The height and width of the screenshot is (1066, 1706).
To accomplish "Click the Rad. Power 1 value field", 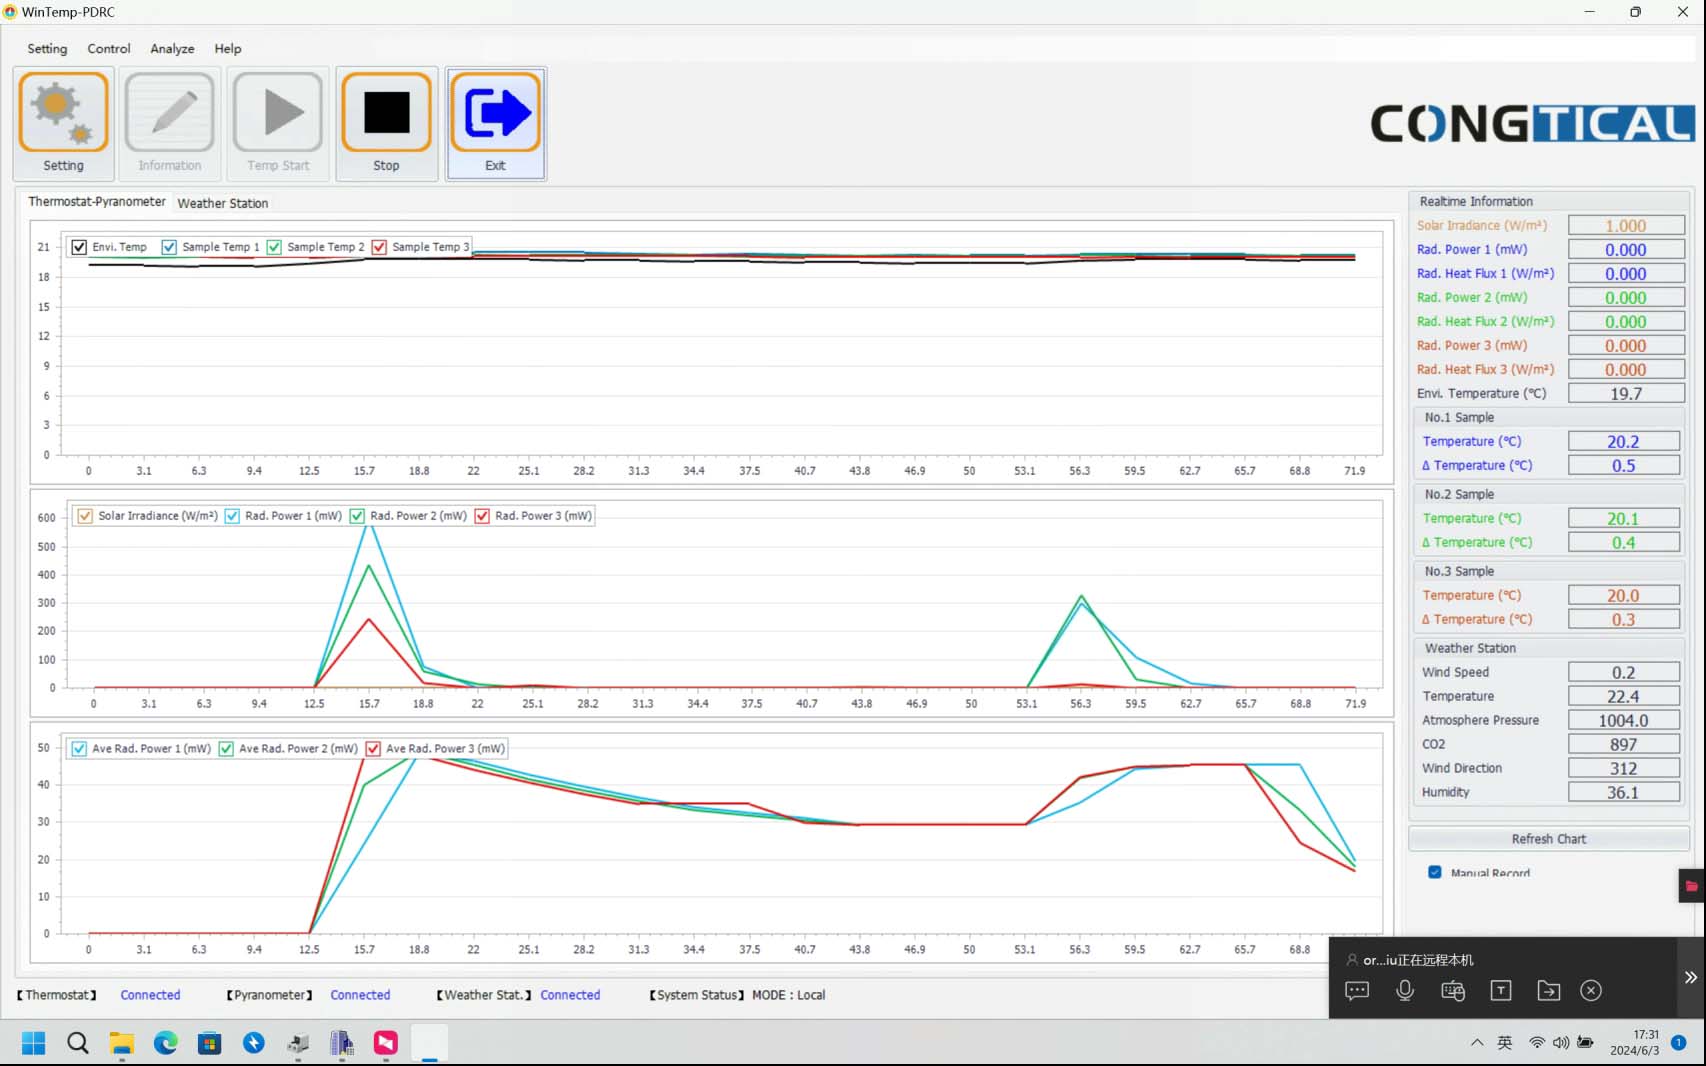I will pyautogui.click(x=1626, y=250).
